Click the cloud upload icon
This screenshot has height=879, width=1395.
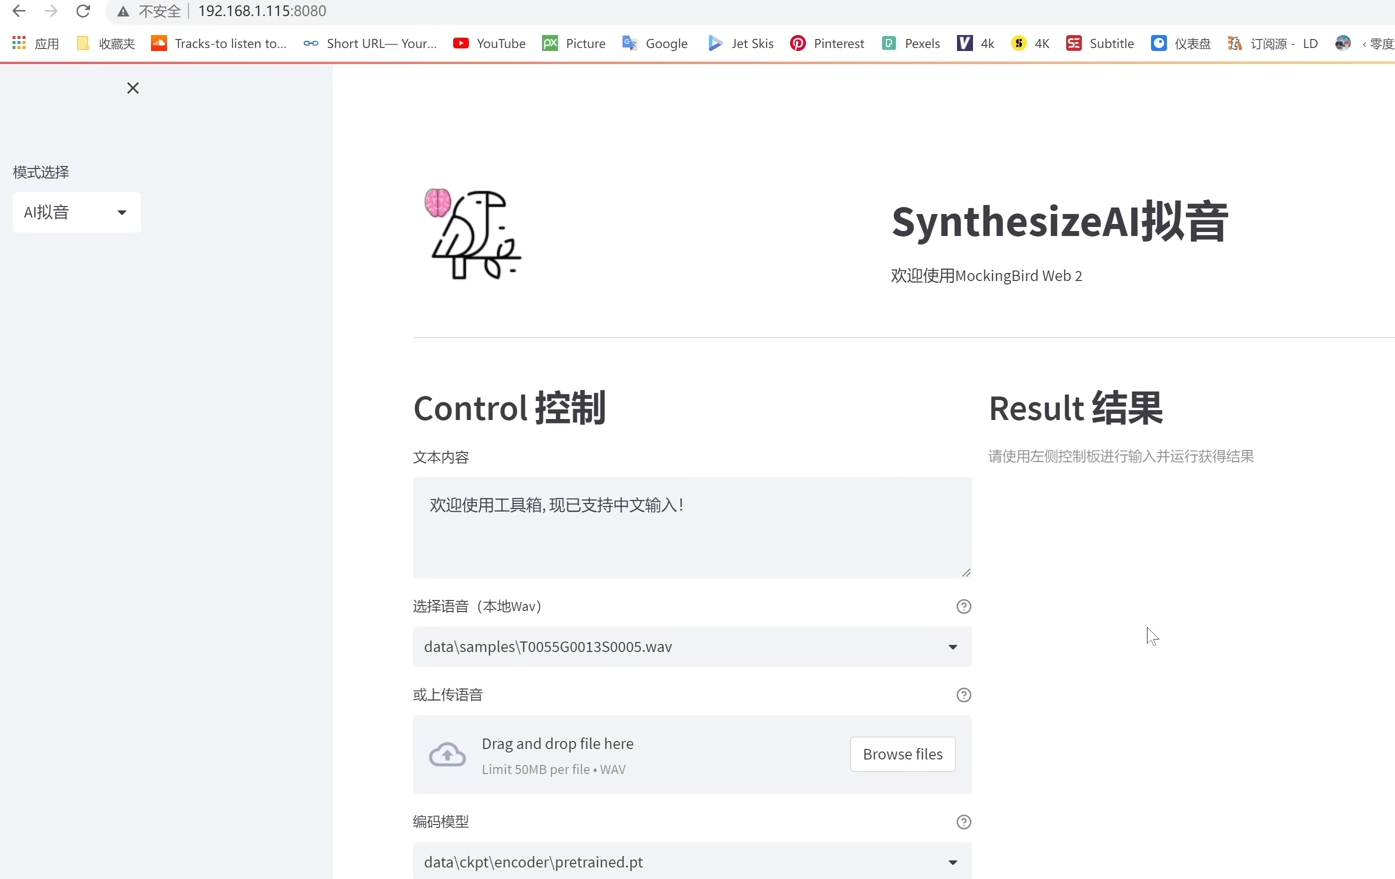[x=448, y=754]
